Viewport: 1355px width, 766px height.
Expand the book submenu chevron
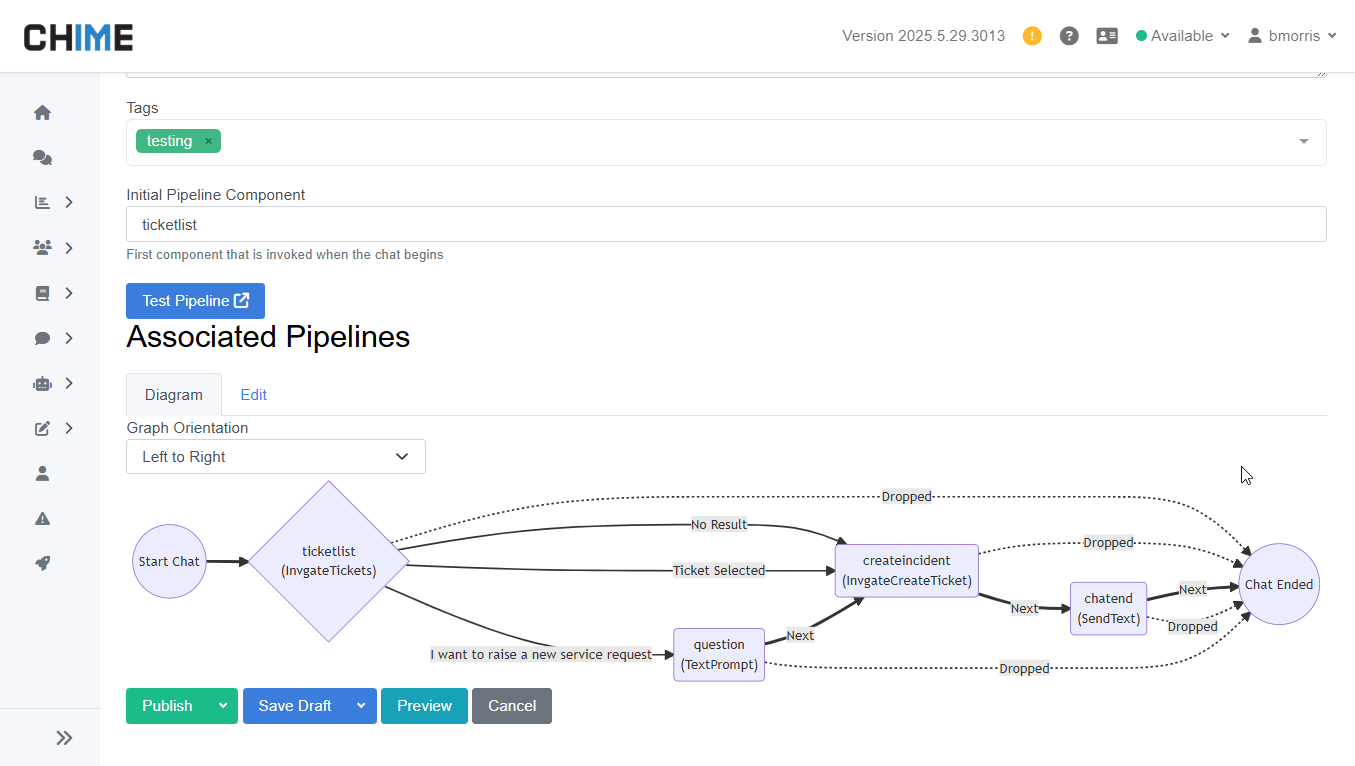[69, 293]
